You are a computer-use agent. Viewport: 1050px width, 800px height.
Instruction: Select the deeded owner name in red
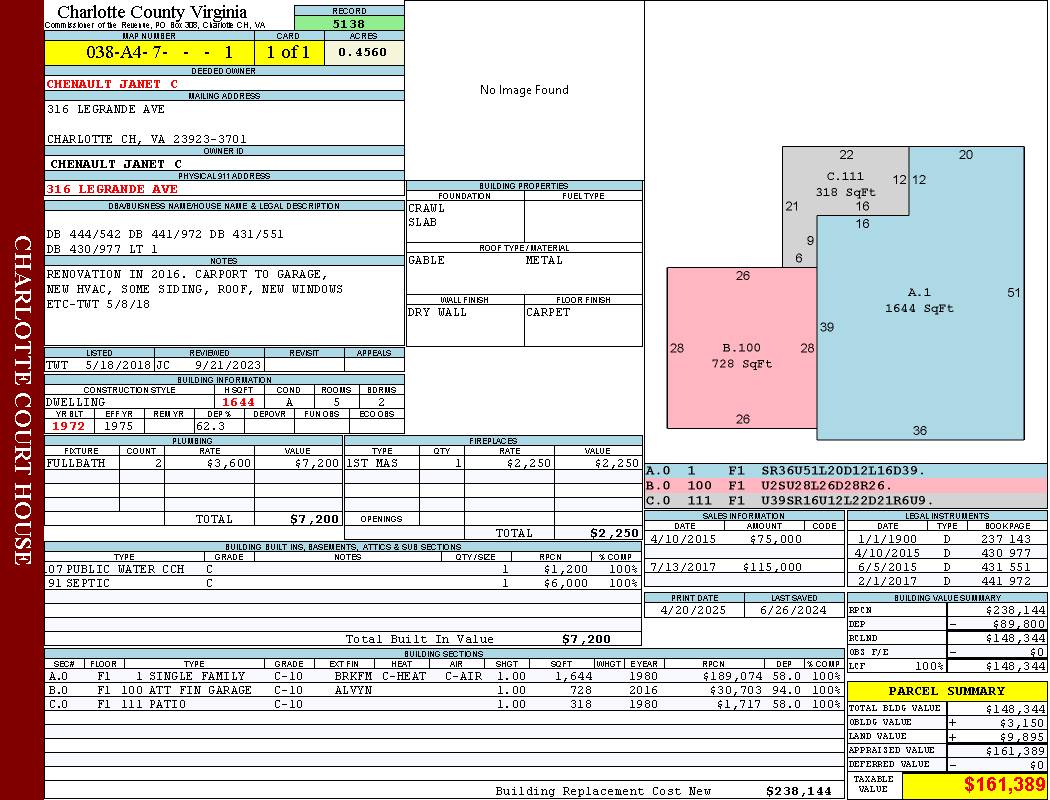pyautogui.click(x=112, y=84)
